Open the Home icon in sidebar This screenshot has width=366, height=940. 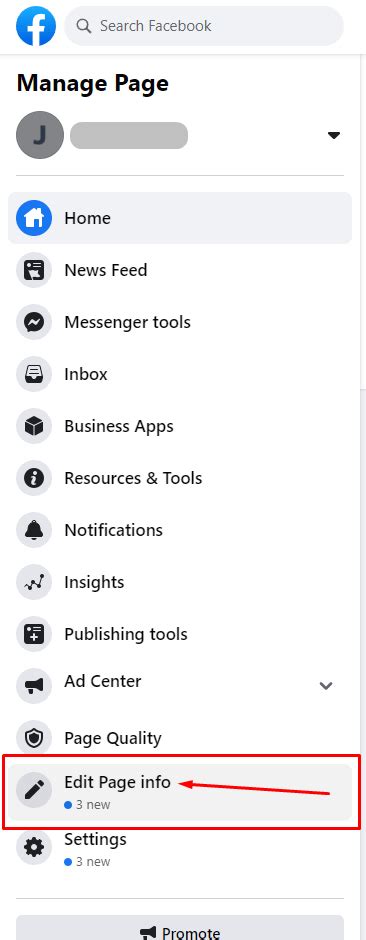click(34, 218)
